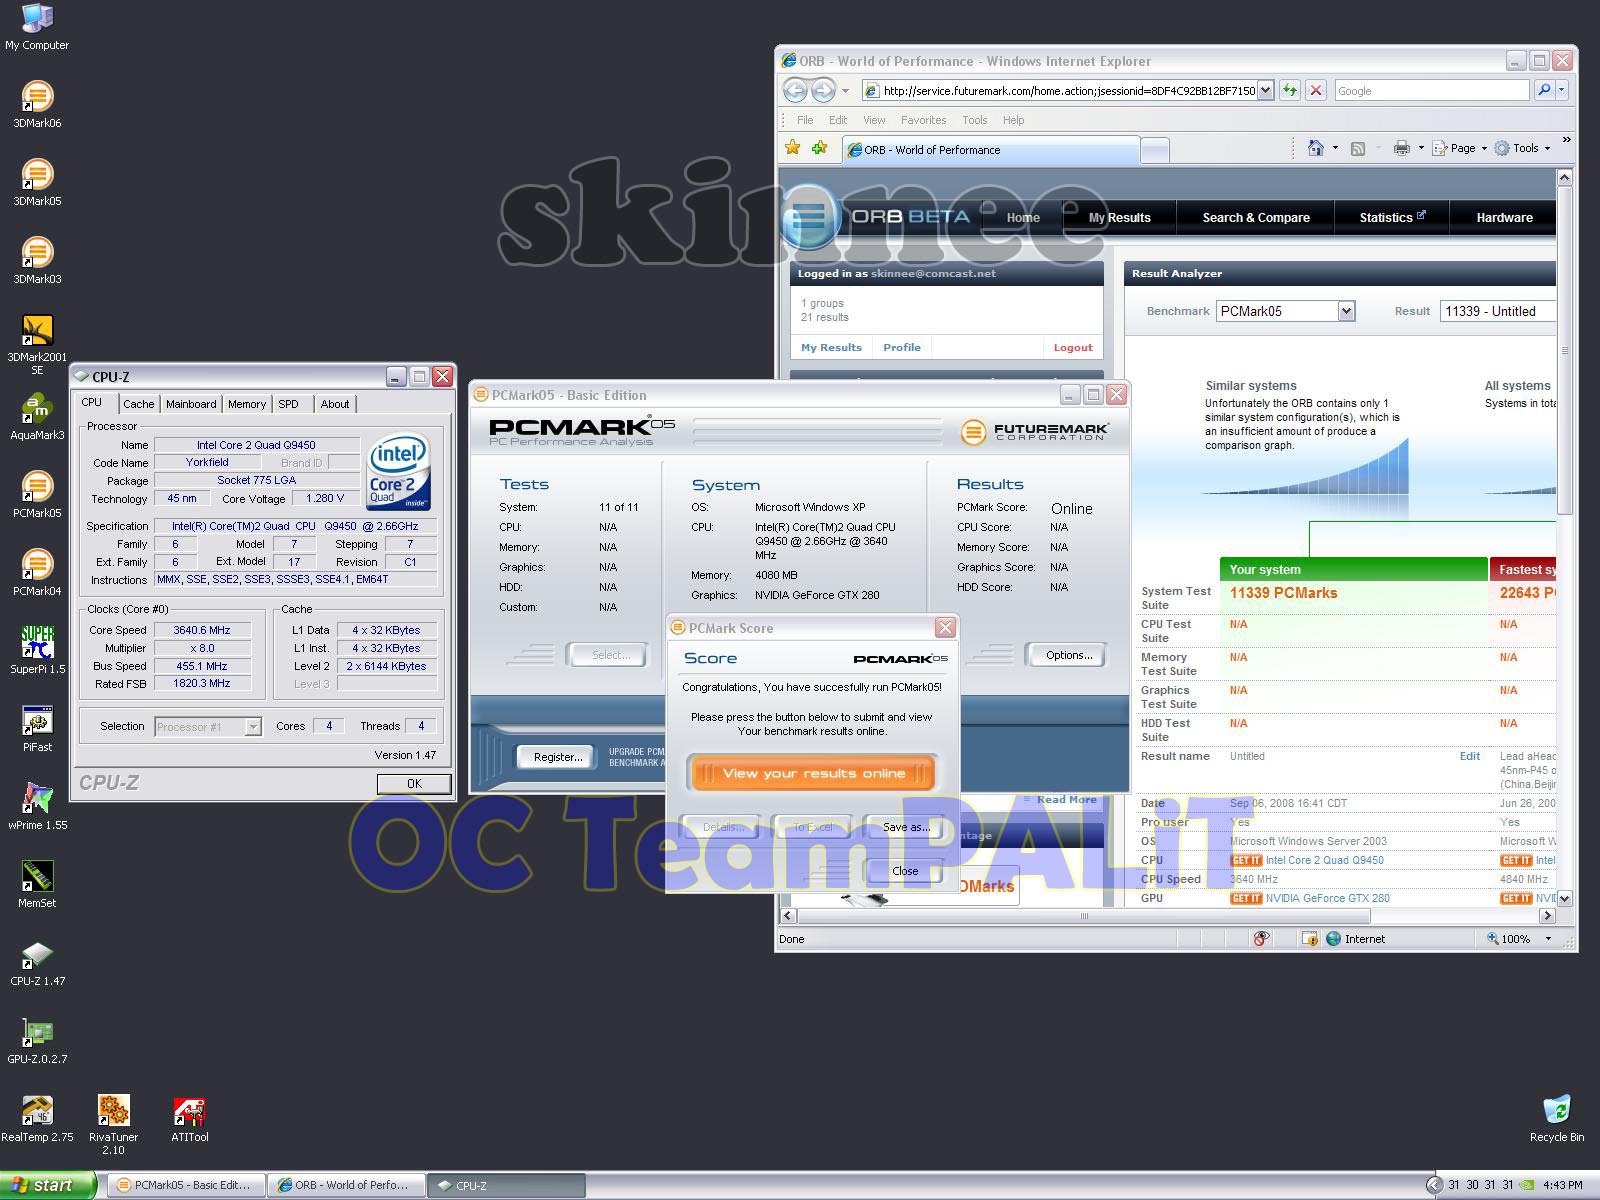Click the PCMark05 Options... button

pos(1068,655)
